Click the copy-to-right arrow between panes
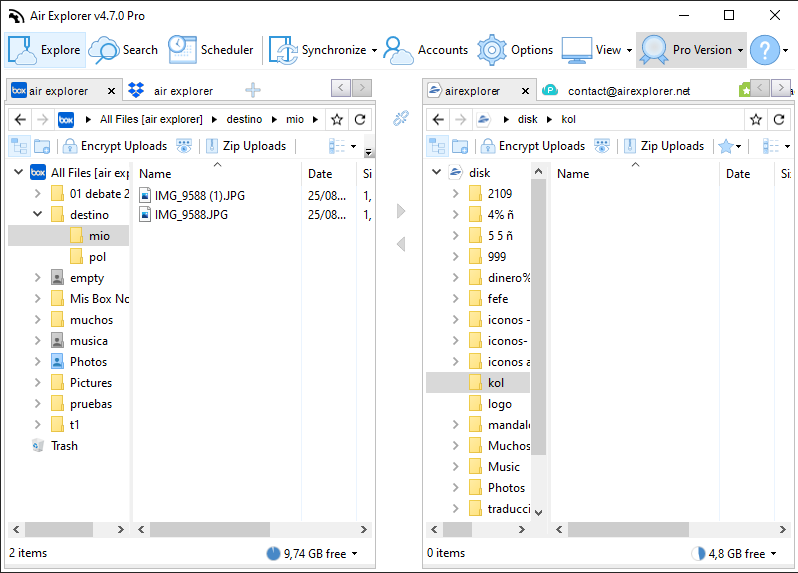798x573 pixels. click(401, 211)
